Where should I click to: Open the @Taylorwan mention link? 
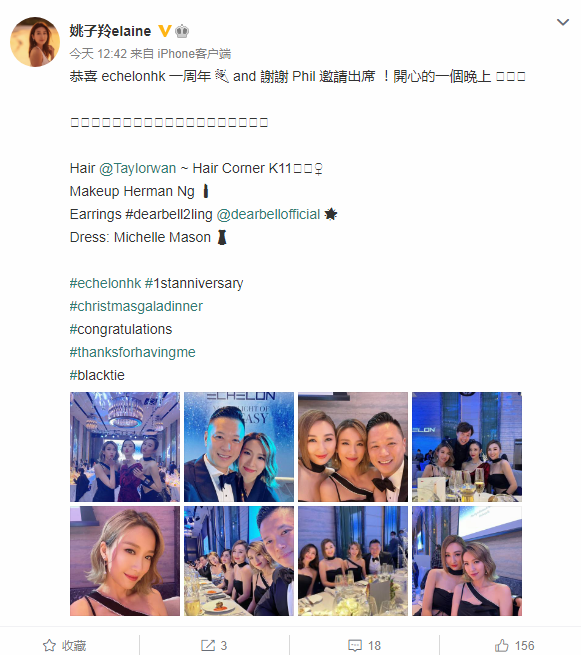tap(137, 168)
